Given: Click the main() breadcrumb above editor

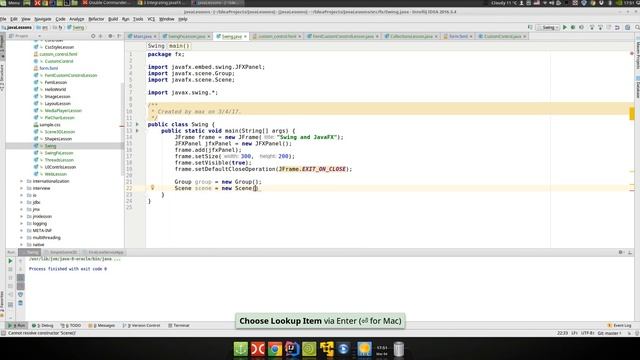Looking at the screenshot, I should pyautogui.click(x=179, y=46).
